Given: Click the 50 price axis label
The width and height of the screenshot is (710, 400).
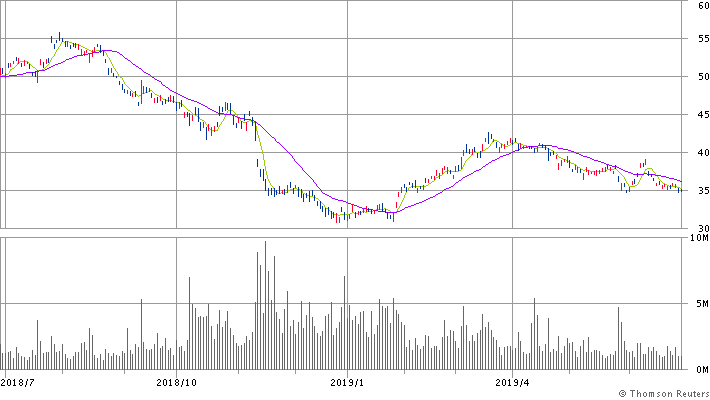Looking at the screenshot, I should pos(704,77).
